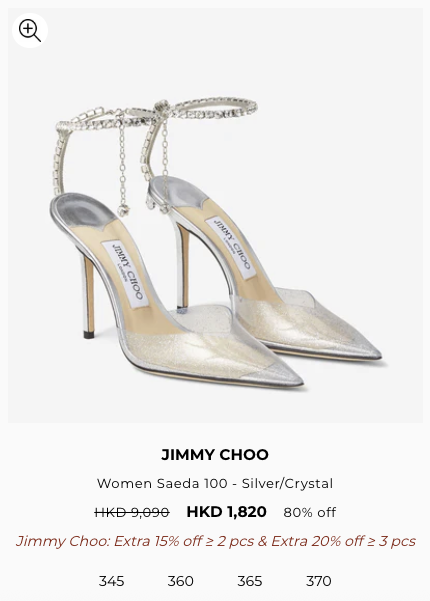
Task: Click the left shoe's Jimmy Choo insole label
Action: click(x=127, y=274)
